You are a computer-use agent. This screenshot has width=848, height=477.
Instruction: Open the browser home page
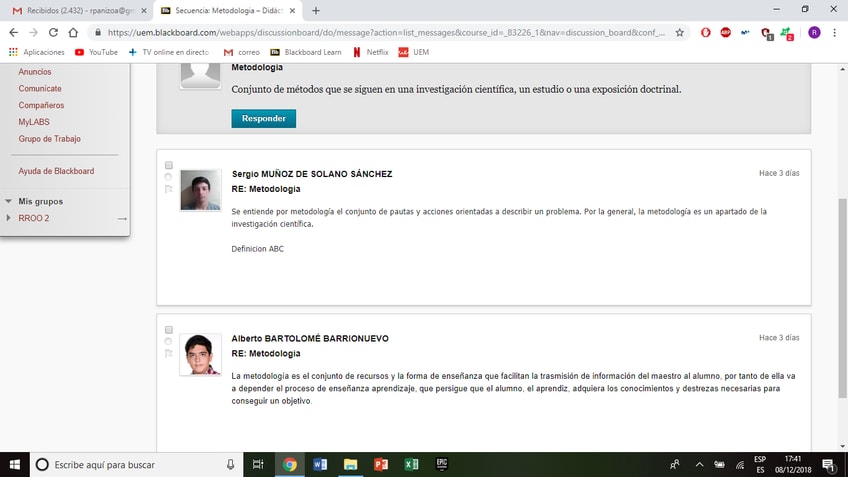[73, 32]
